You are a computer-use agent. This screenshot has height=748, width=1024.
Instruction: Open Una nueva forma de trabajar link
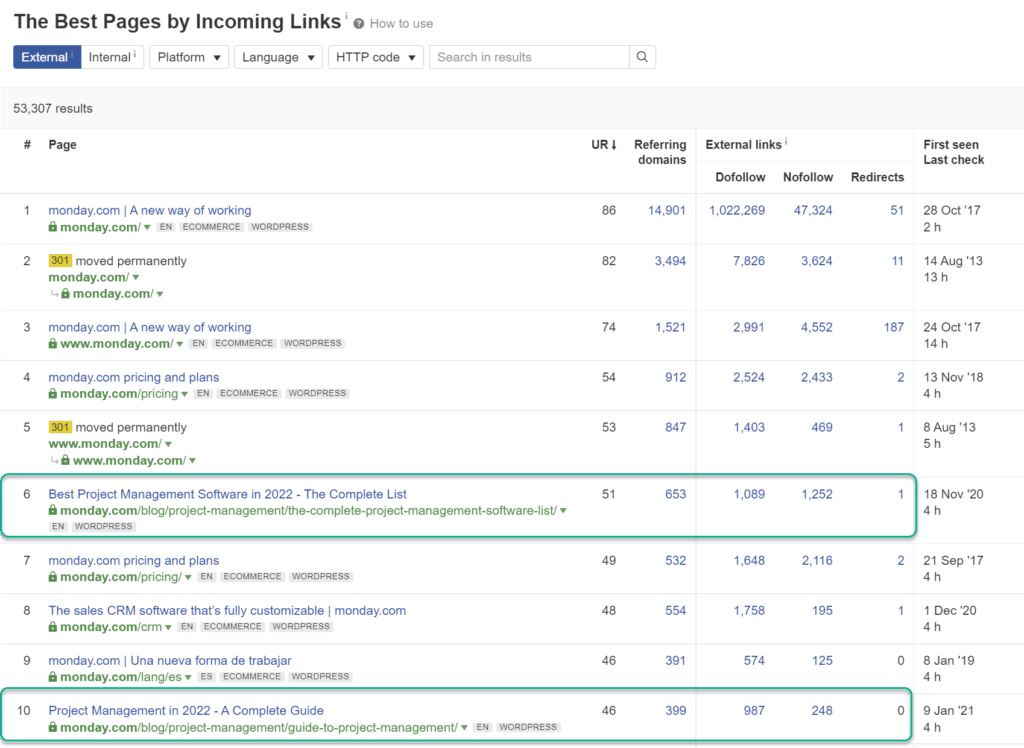tap(170, 660)
